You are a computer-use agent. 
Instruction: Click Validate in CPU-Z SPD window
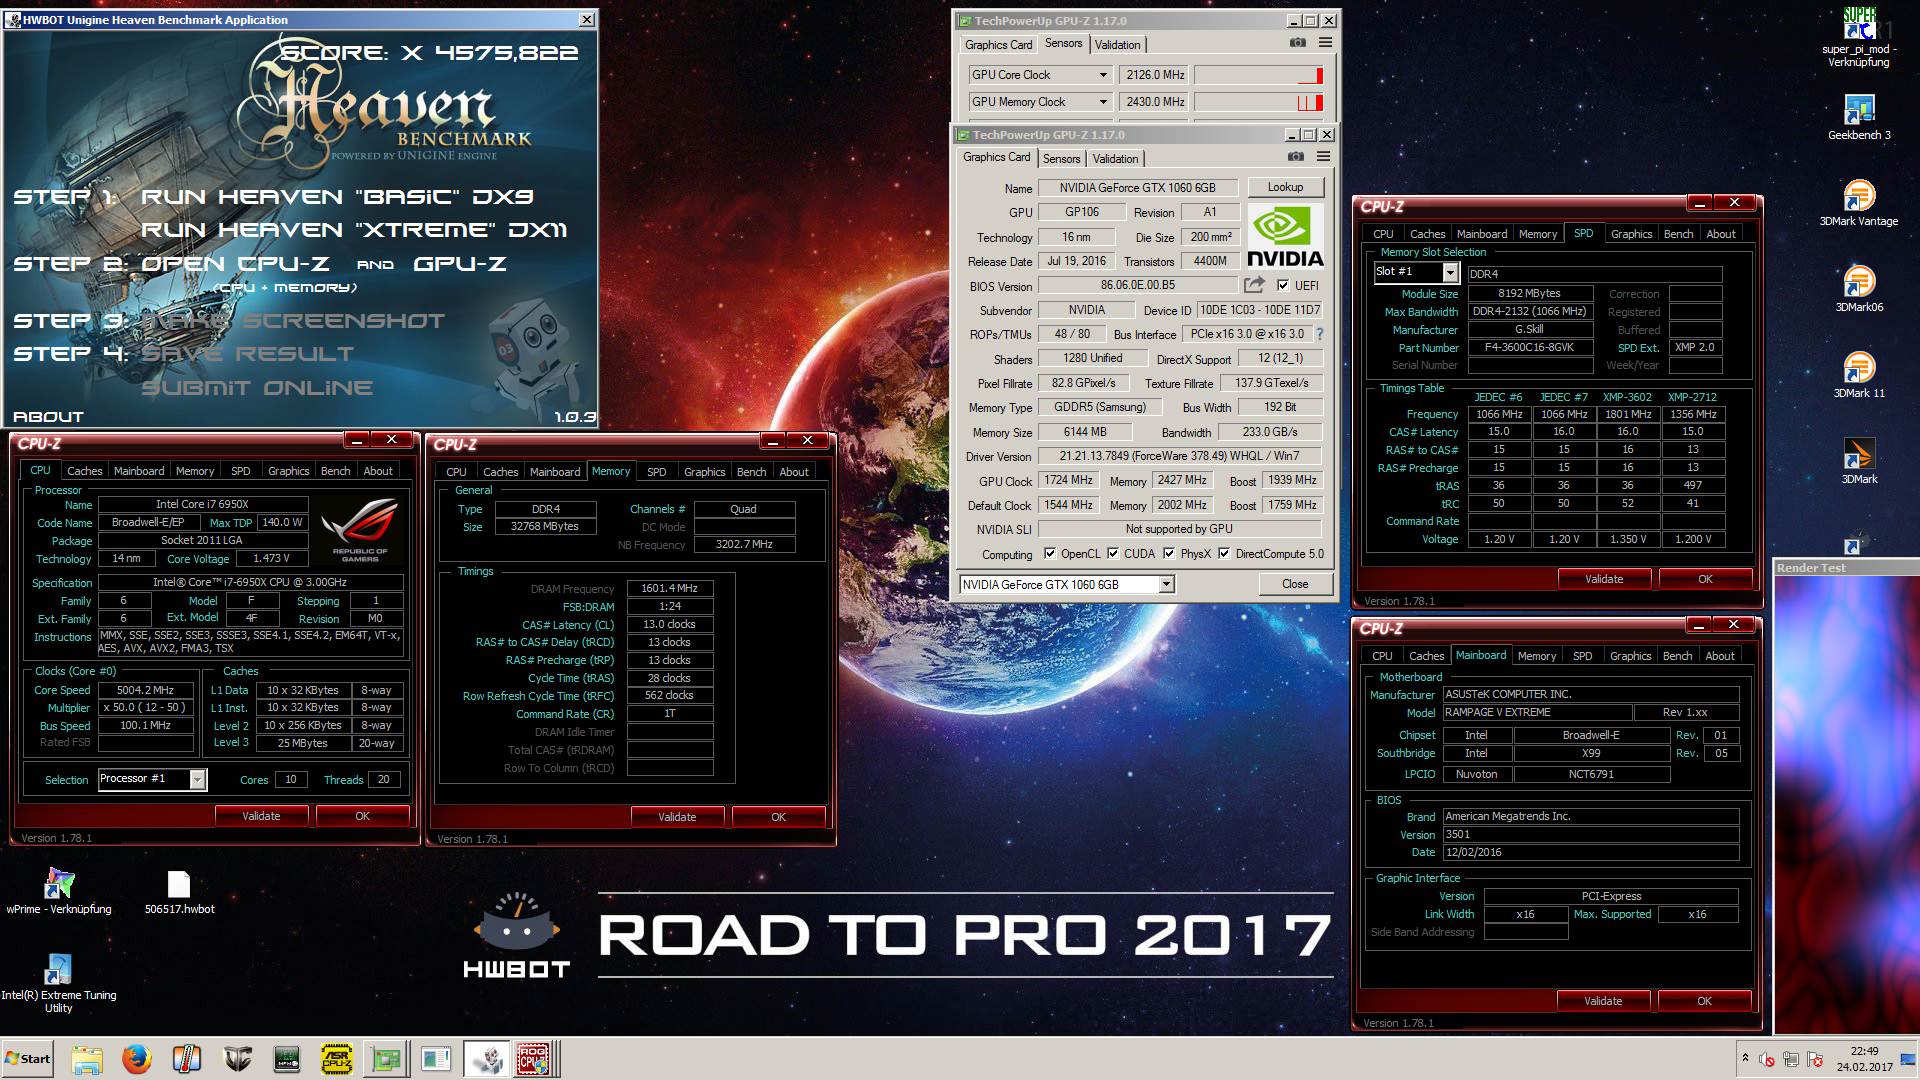click(x=1604, y=579)
